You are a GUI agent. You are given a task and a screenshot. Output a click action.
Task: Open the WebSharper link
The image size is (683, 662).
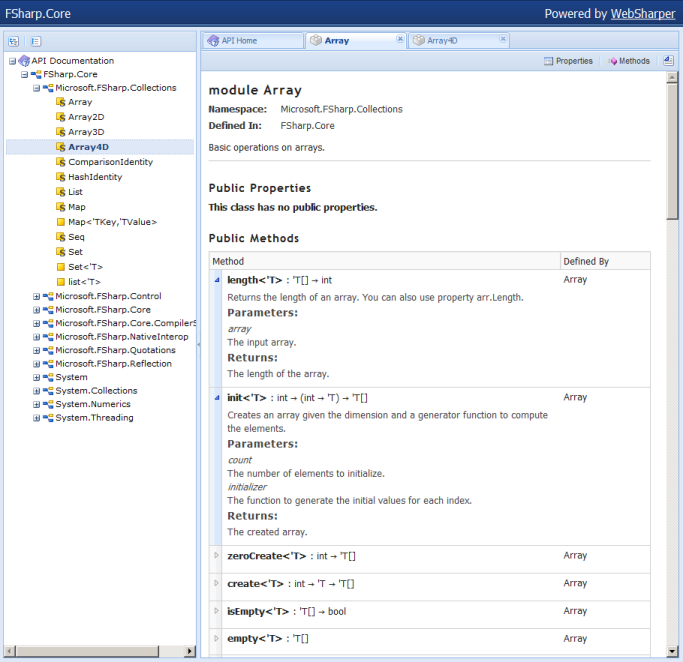642,14
